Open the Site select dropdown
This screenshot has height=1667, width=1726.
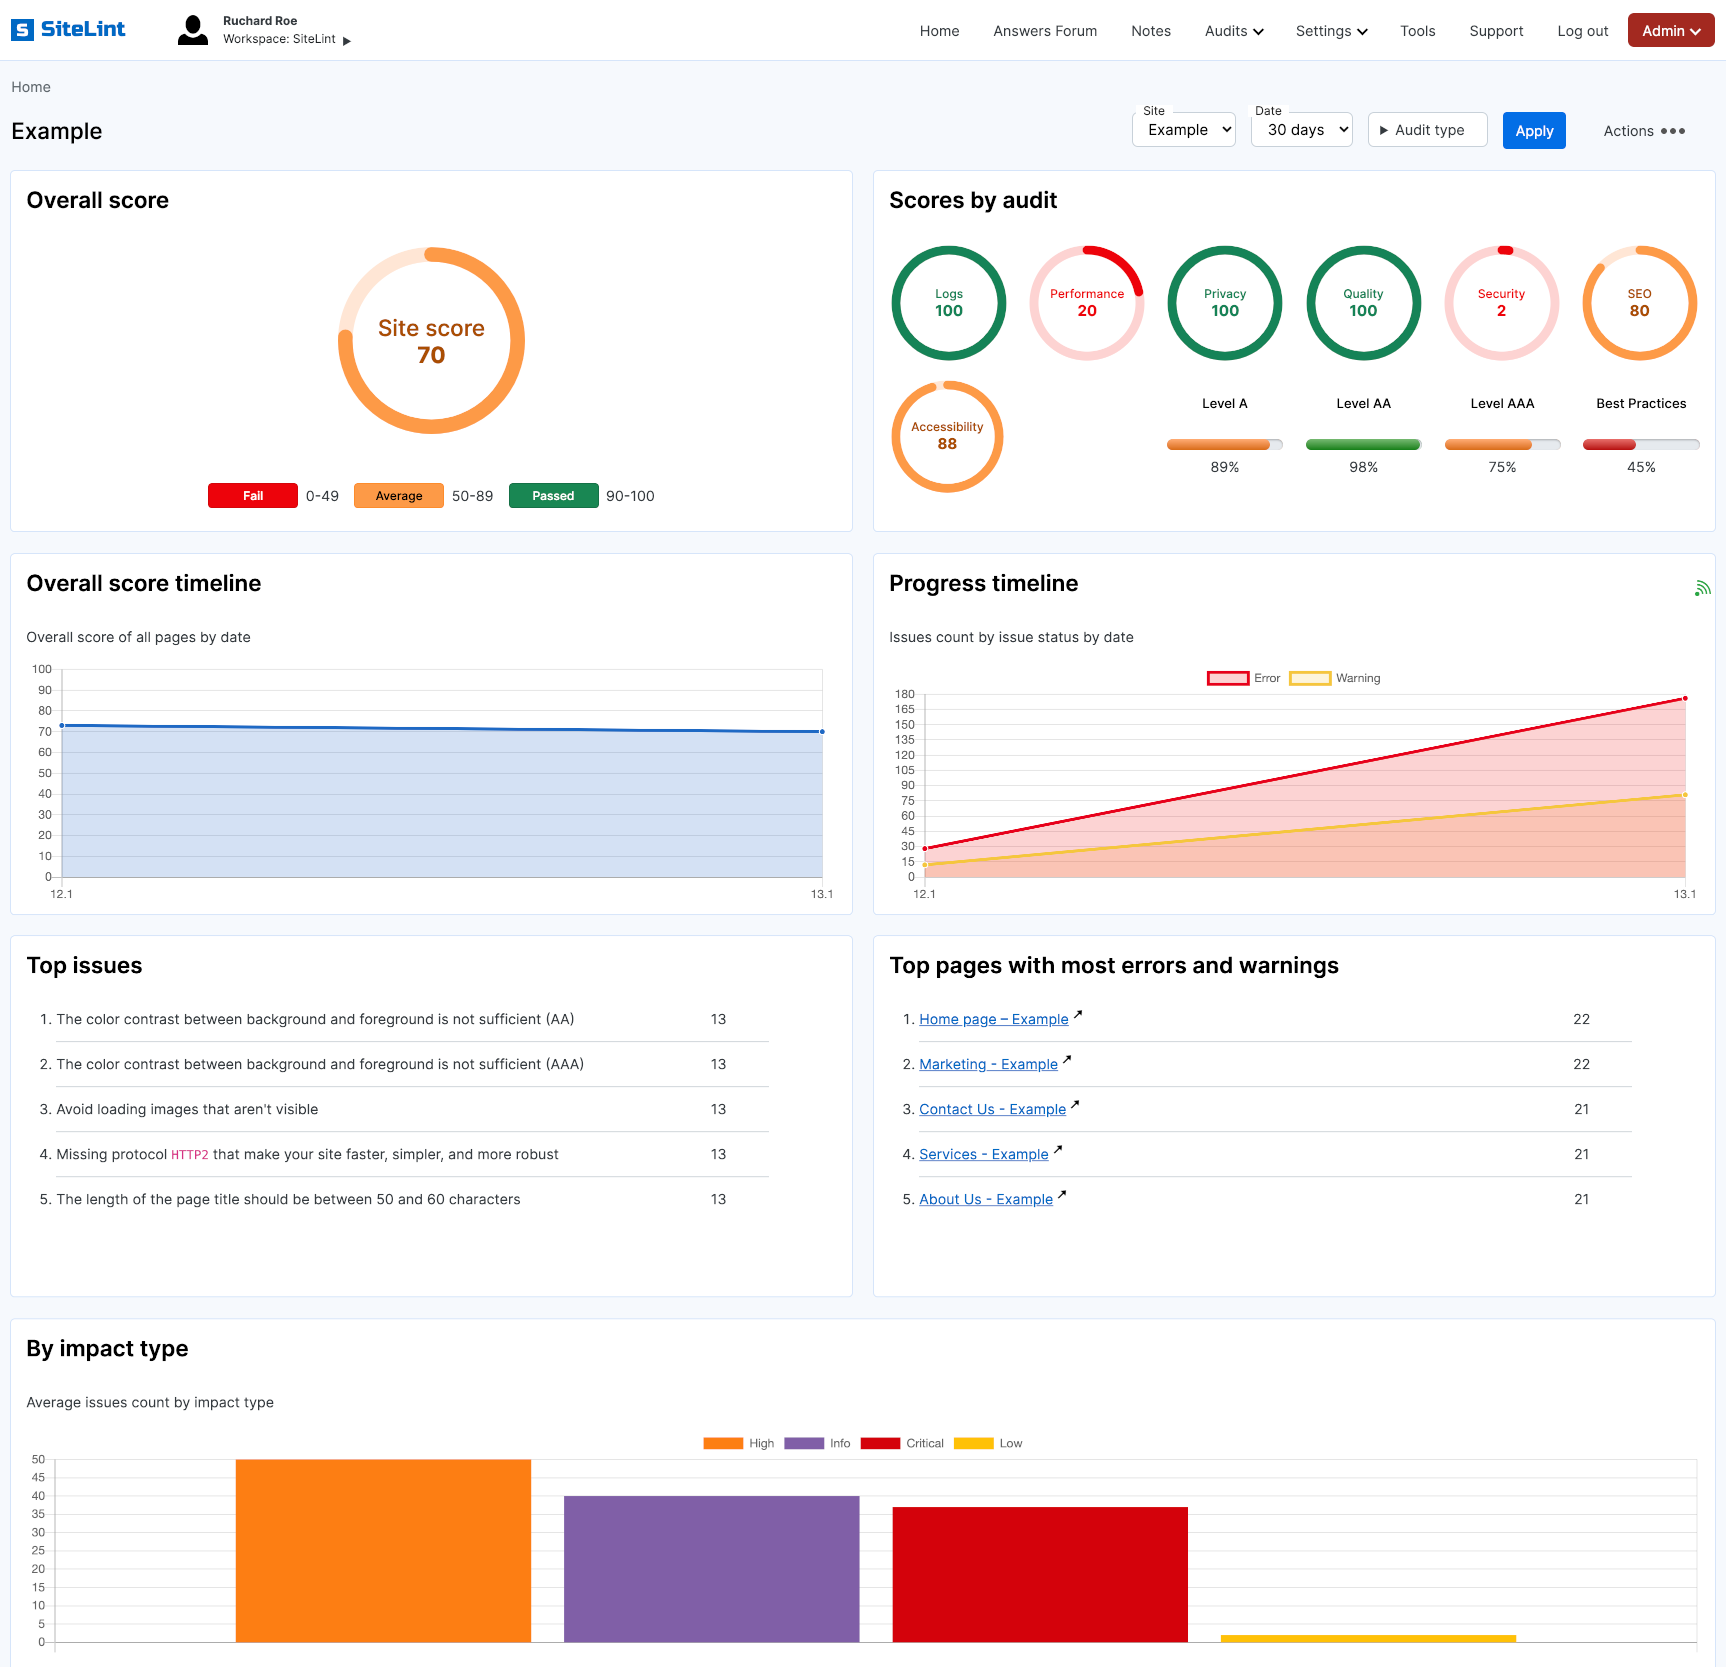tap(1184, 130)
